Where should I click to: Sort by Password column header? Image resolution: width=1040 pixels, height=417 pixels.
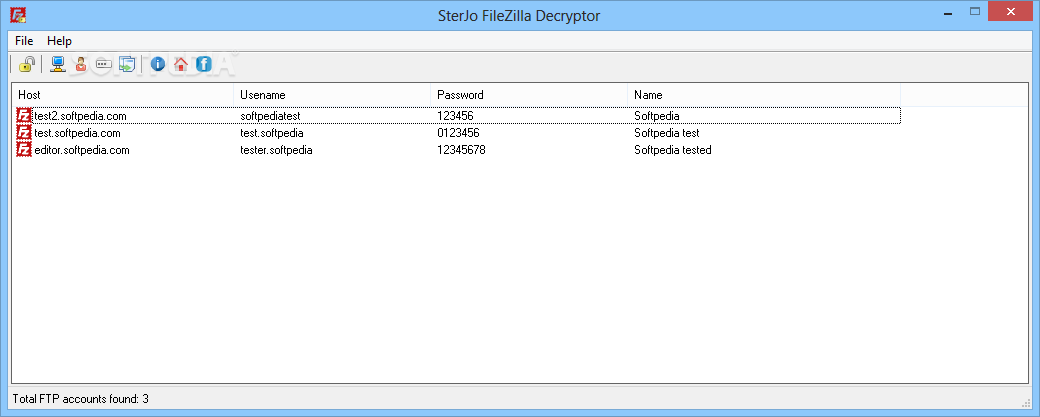point(529,95)
